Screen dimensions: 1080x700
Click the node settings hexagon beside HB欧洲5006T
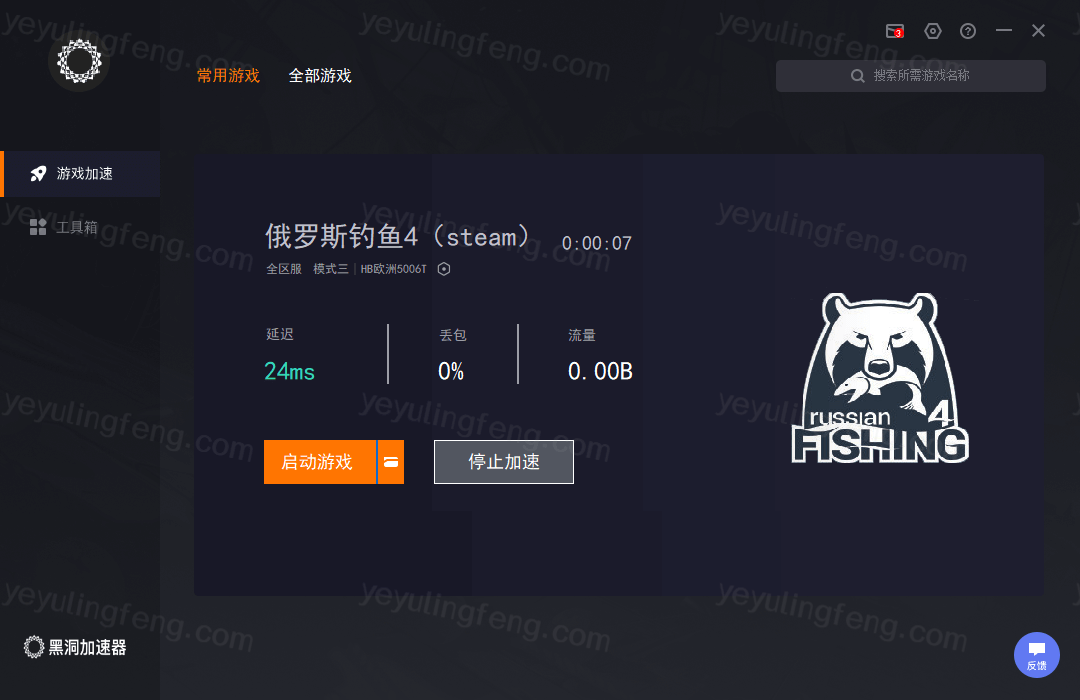444,269
